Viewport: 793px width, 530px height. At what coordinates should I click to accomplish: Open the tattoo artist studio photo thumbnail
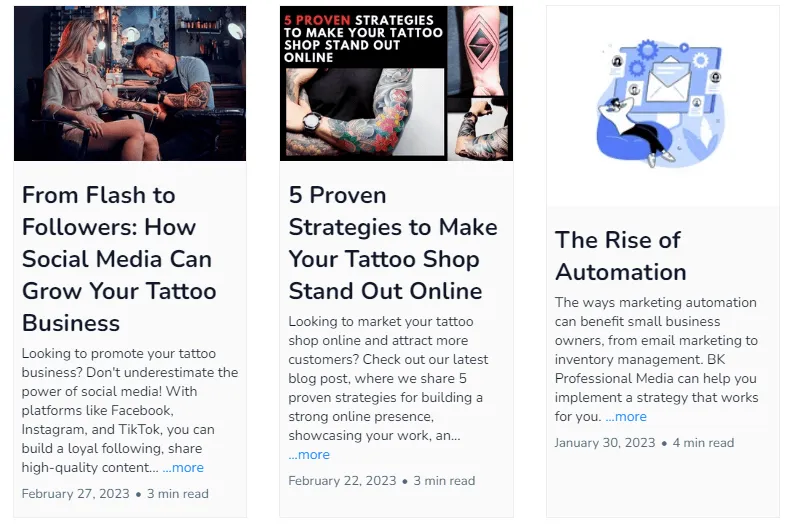[x=130, y=83]
